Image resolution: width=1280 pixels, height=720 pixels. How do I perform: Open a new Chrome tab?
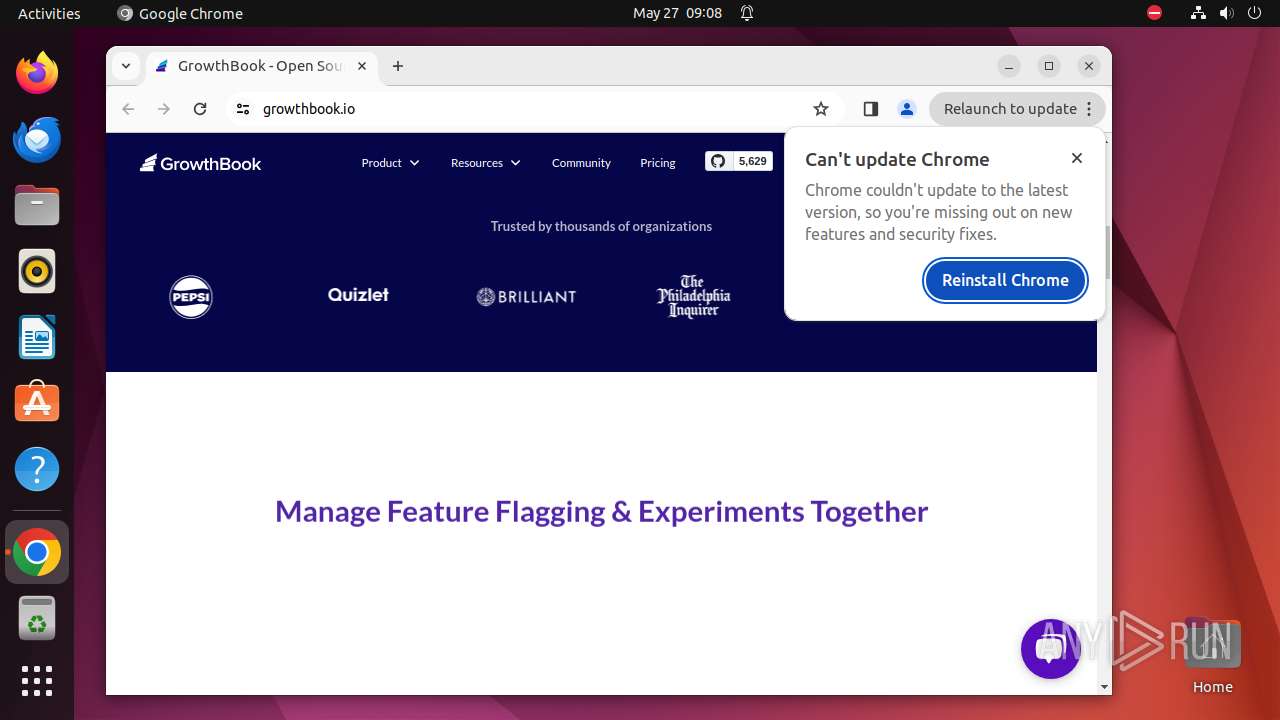[398, 66]
